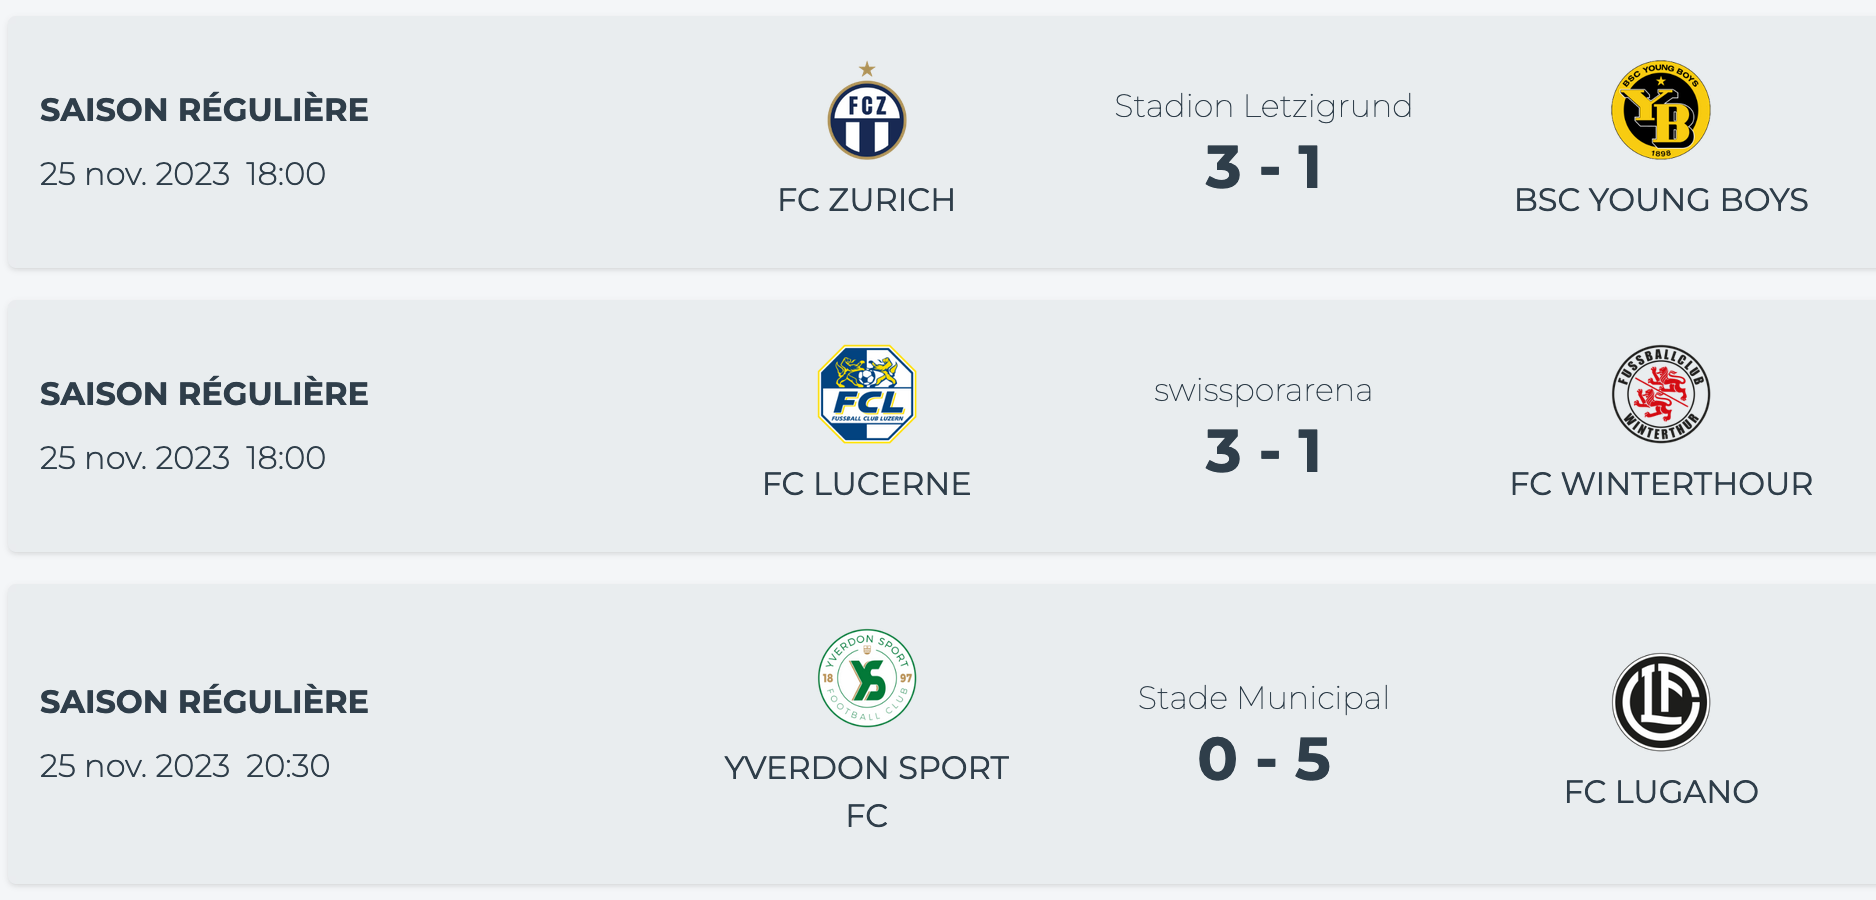Click the 3 - 1 Lucerne match score
The height and width of the screenshot is (900, 1876).
click(x=1263, y=452)
